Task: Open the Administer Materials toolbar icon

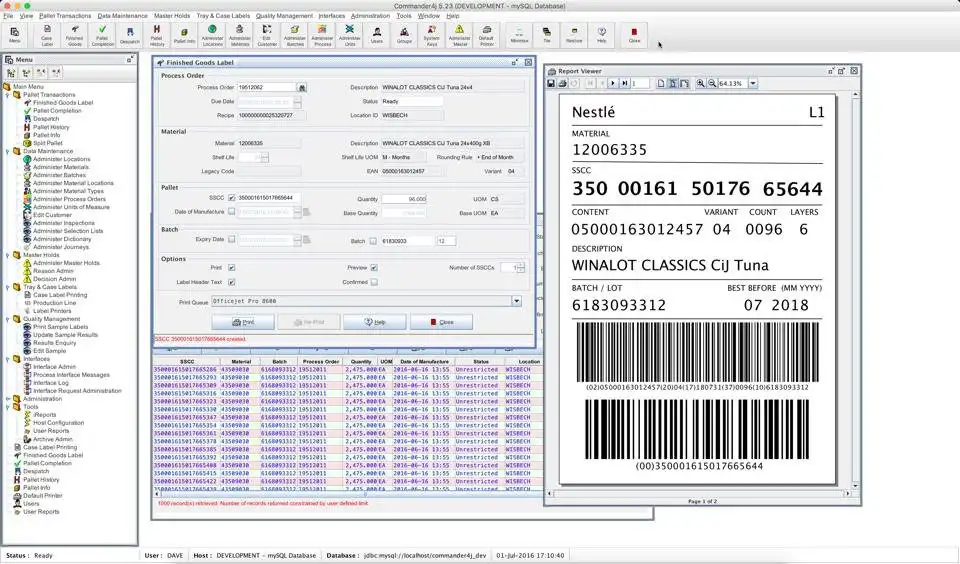Action: coord(239,36)
